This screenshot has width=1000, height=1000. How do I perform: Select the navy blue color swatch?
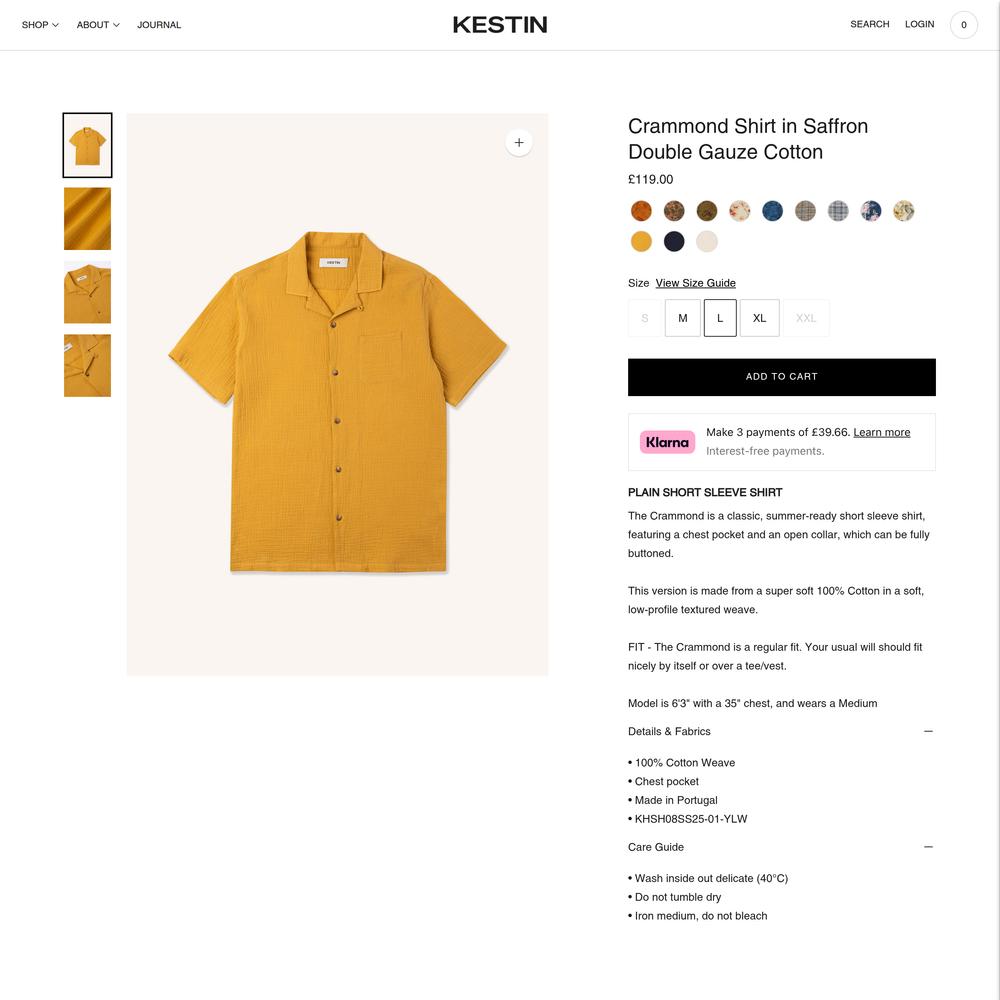[673, 242]
